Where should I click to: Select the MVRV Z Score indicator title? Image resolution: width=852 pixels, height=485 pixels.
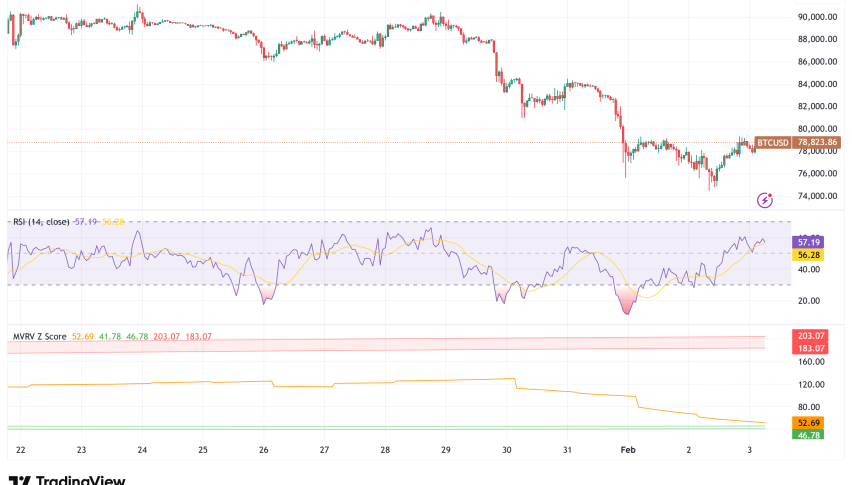[39, 336]
